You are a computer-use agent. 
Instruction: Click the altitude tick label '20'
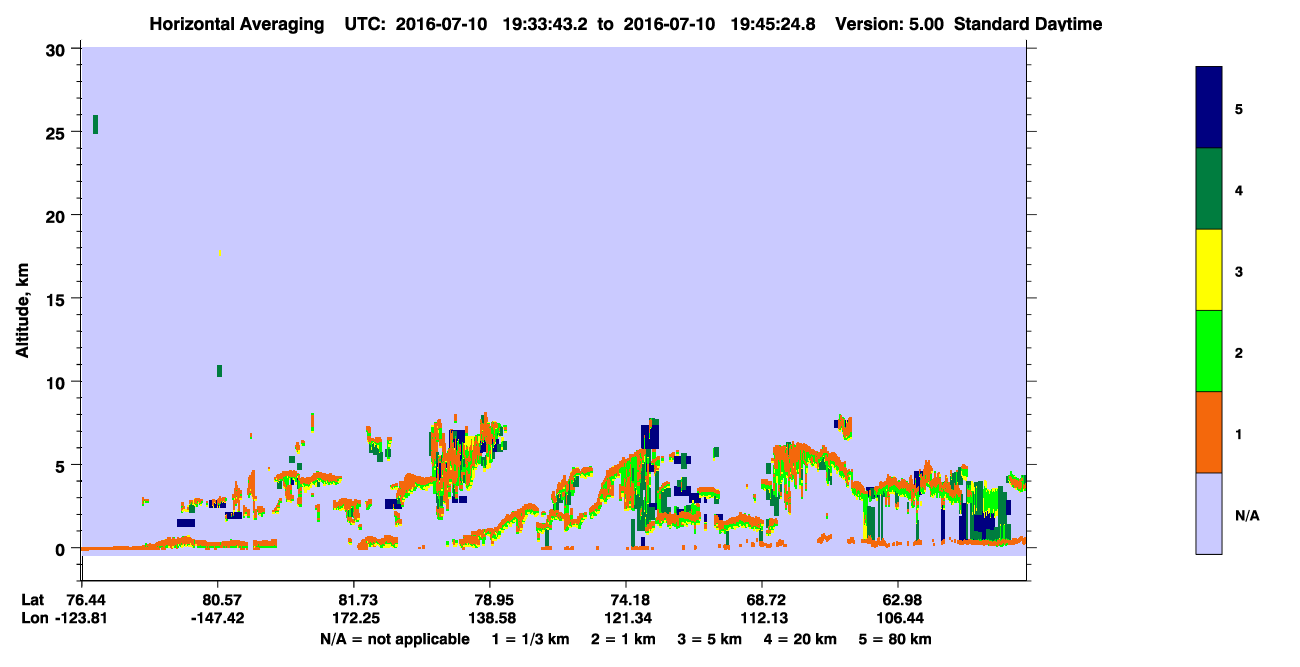[58, 215]
